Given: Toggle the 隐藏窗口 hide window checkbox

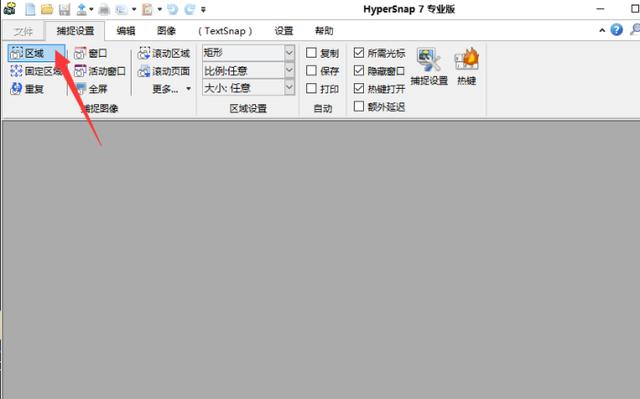Looking at the screenshot, I should pyautogui.click(x=359, y=71).
